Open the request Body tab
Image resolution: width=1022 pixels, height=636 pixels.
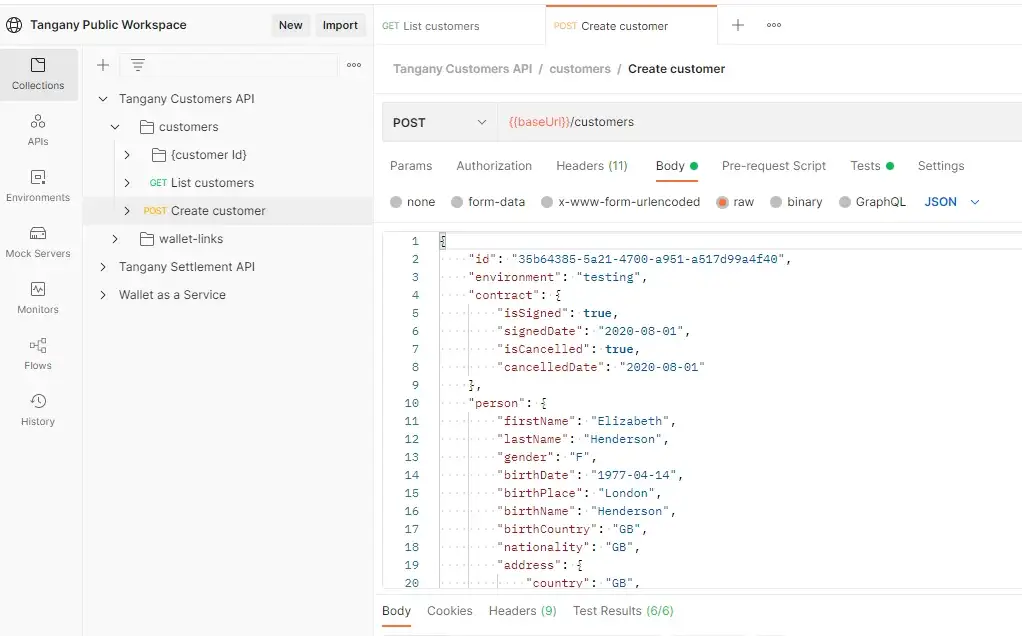click(x=677, y=166)
